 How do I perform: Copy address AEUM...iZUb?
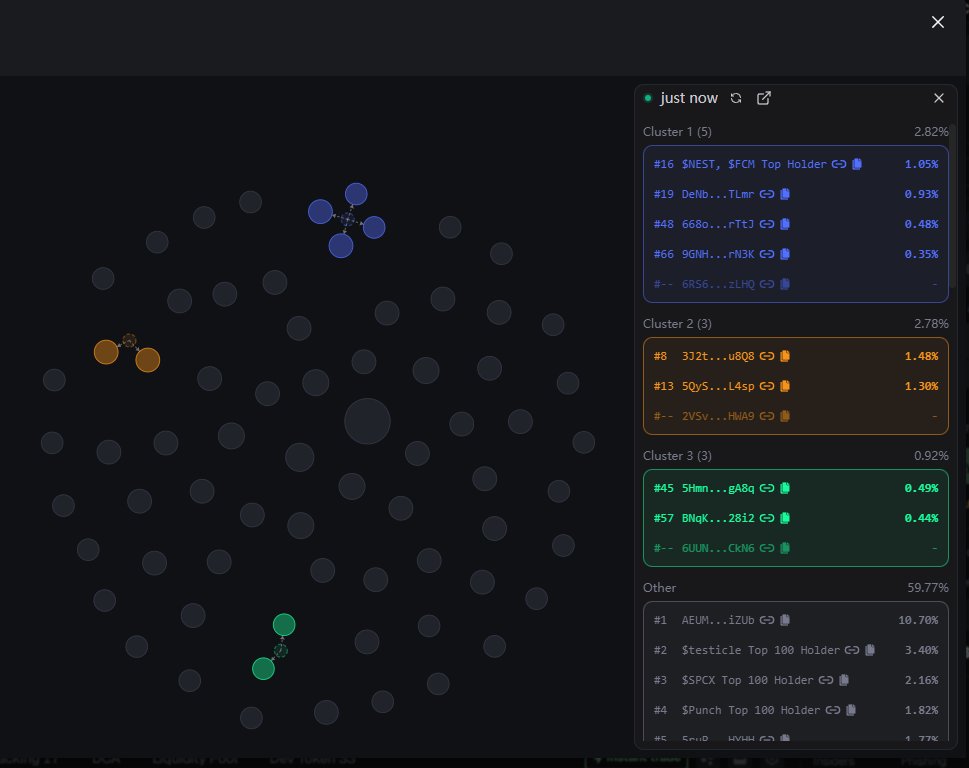pos(785,620)
